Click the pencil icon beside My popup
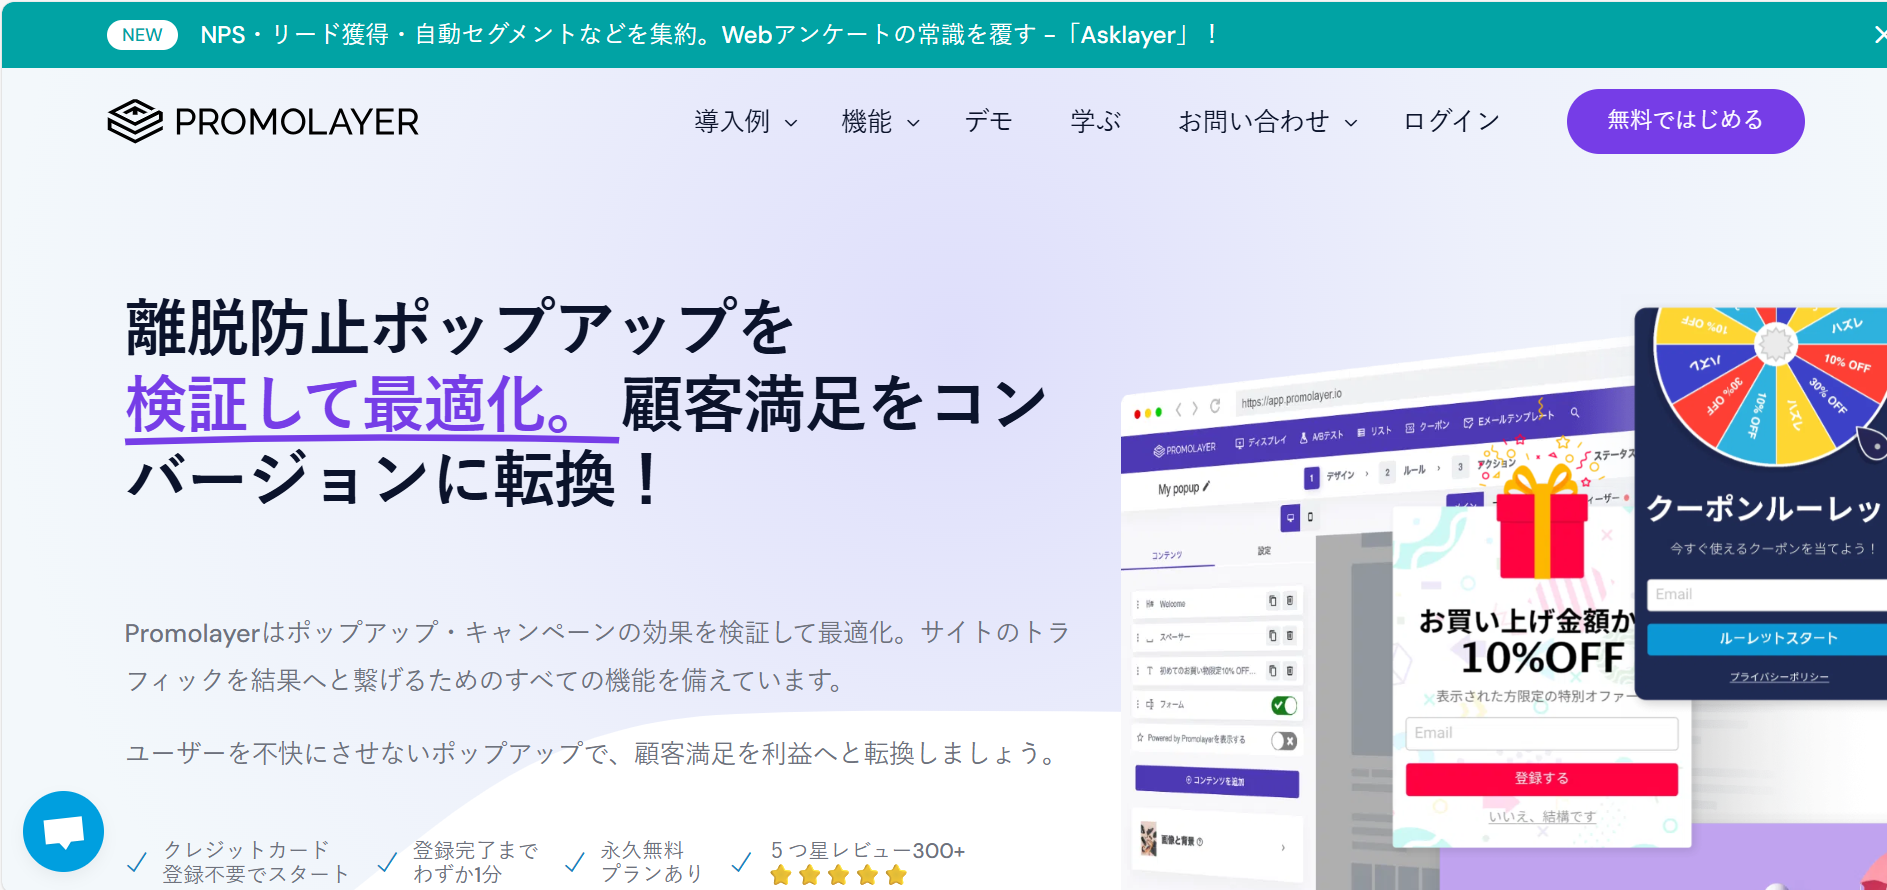 [1207, 486]
